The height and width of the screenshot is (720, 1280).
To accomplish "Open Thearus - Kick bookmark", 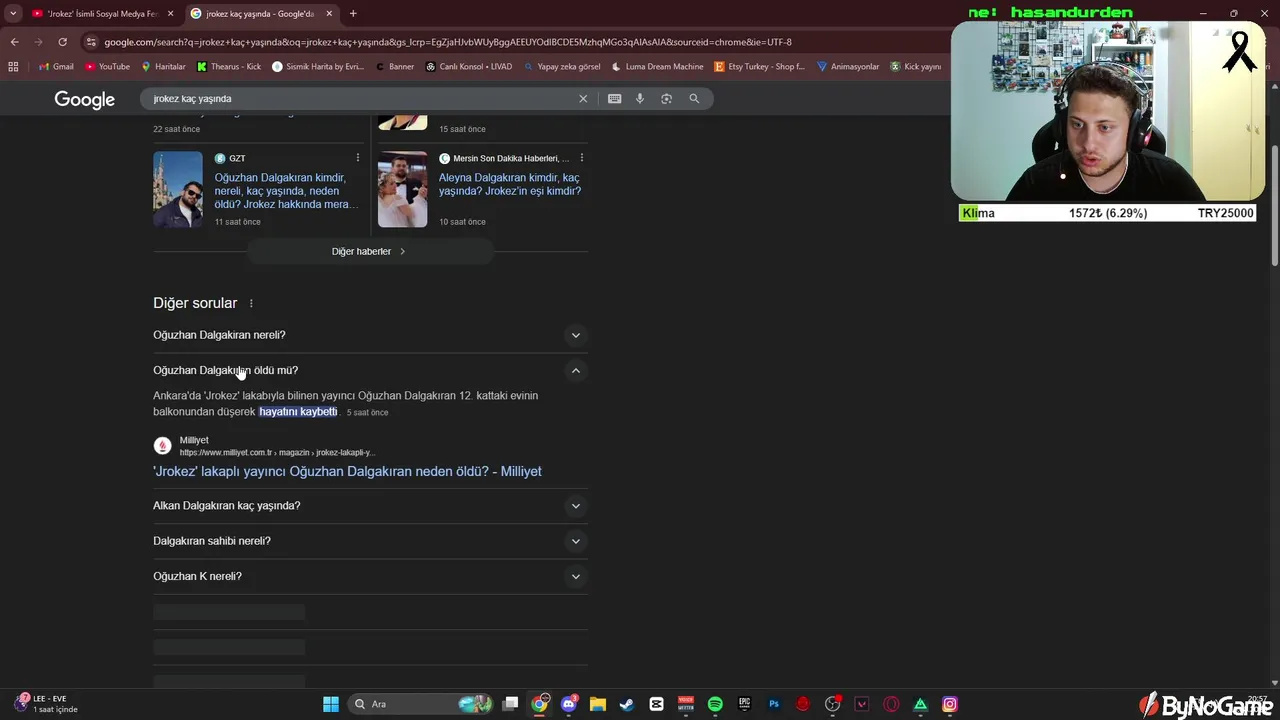I will 229,67.
